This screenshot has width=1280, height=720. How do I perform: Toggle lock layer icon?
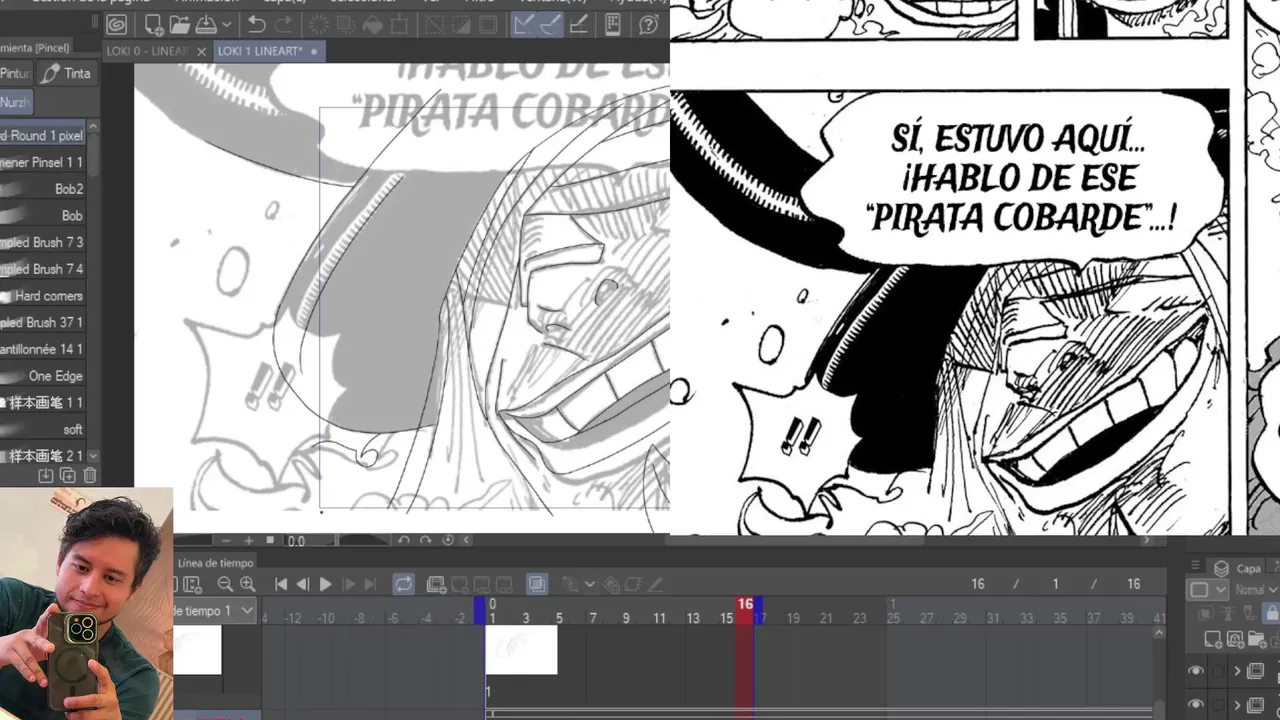(x=1273, y=613)
